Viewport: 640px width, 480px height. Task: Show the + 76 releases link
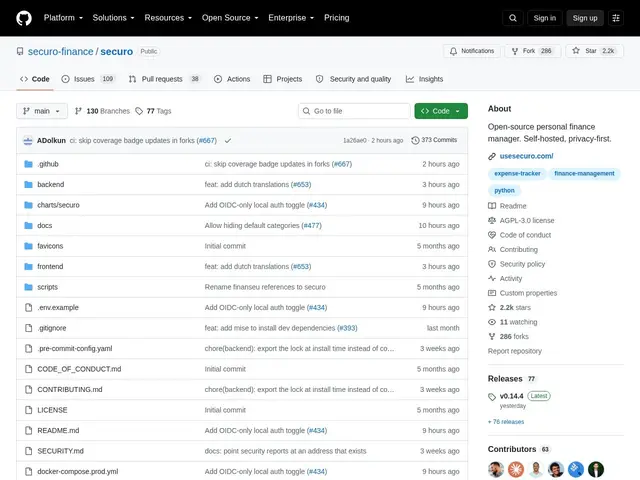506,422
